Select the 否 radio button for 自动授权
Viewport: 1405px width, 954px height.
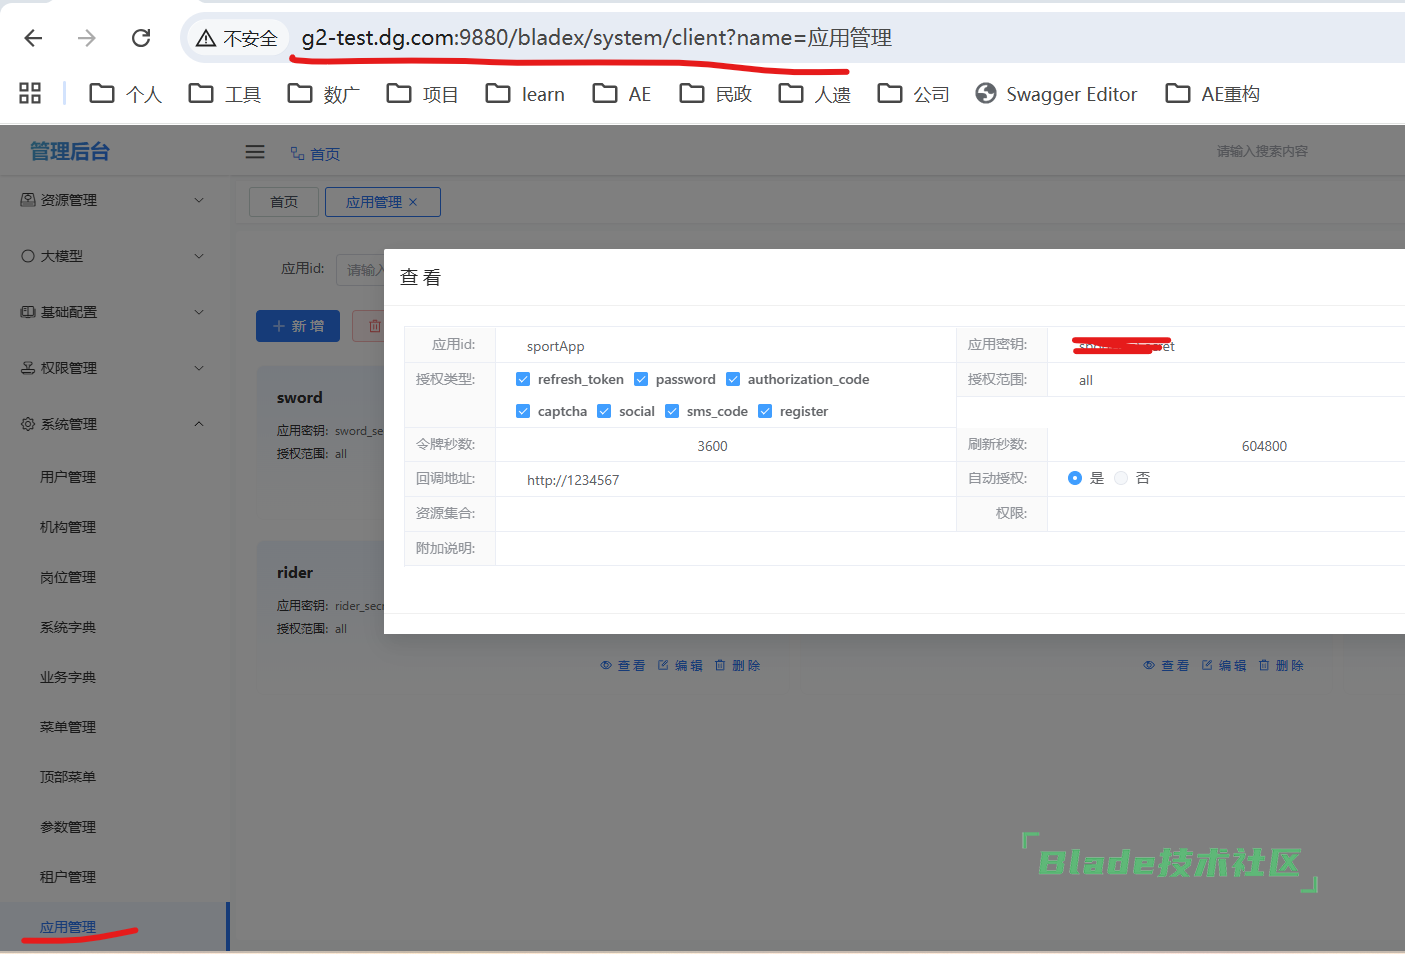point(1121,478)
